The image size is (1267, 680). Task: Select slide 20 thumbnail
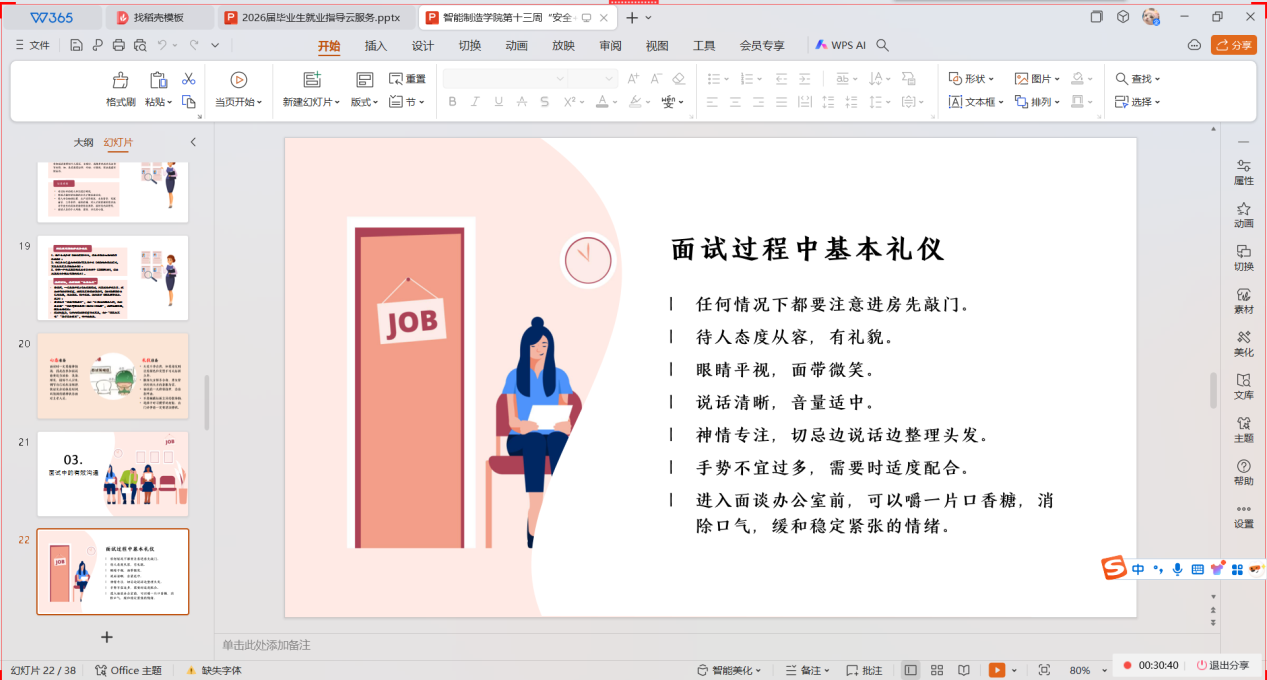point(112,376)
